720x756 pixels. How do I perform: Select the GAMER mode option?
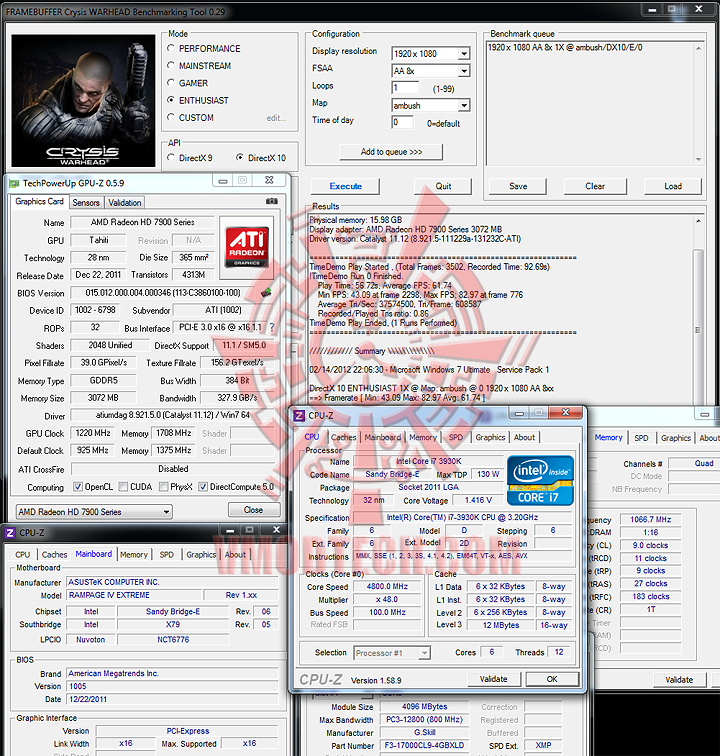click(171, 83)
